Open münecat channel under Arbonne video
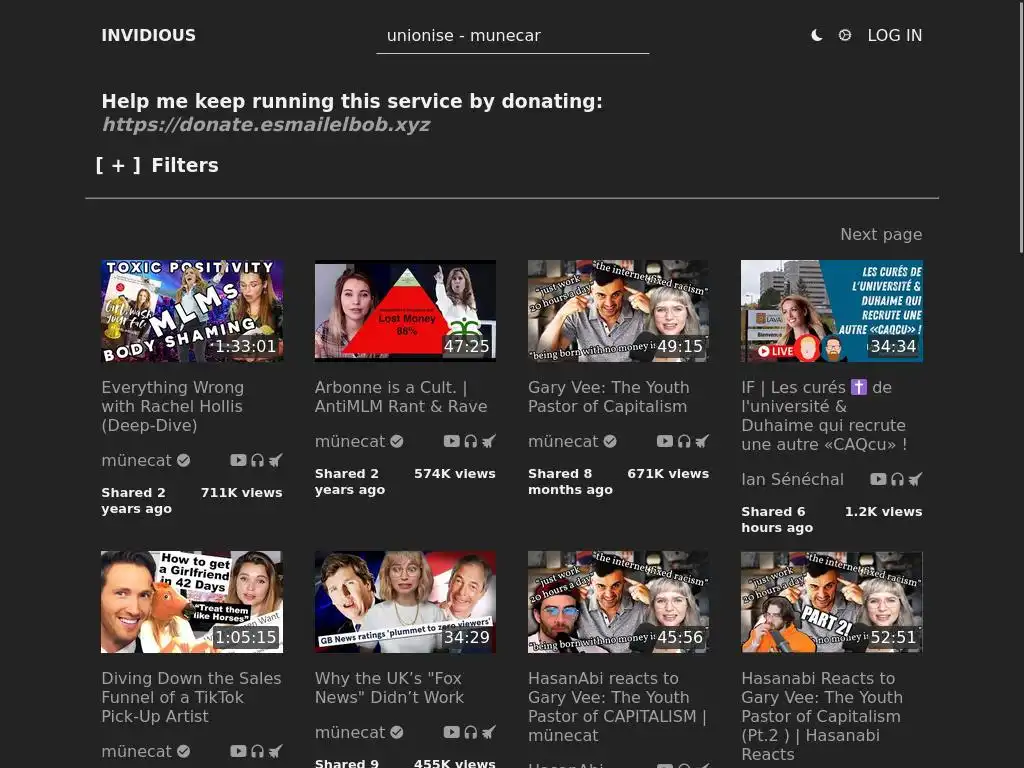1024x768 pixels. (359, 441)
